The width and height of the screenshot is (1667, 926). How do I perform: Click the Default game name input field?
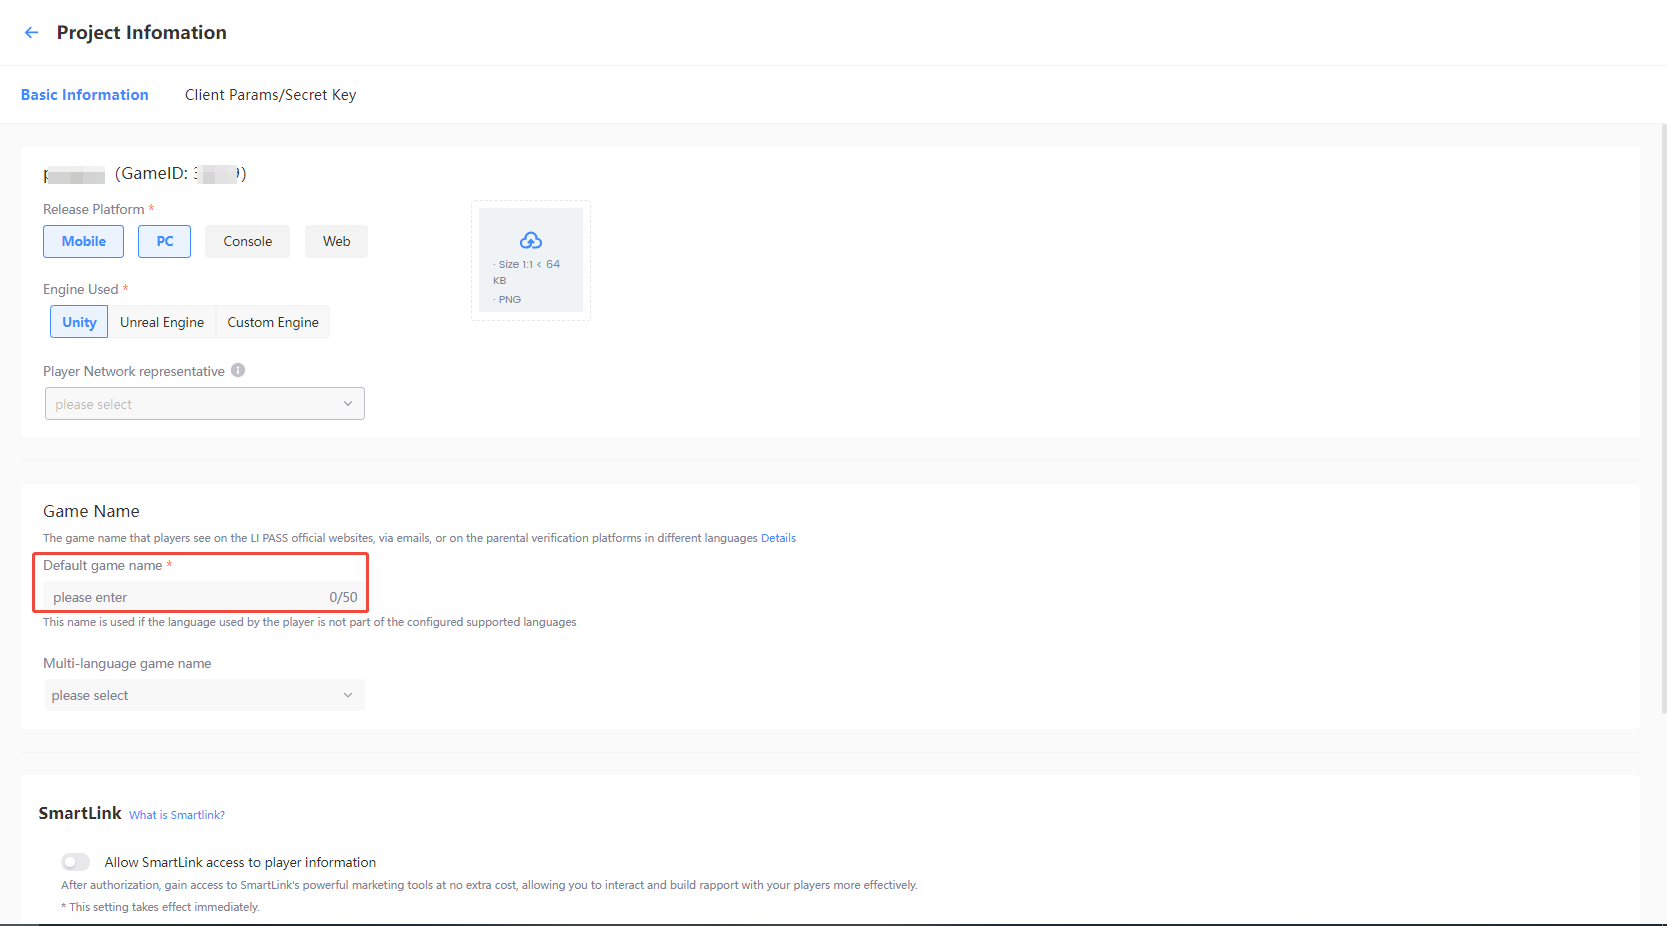(x=185, y=597)
